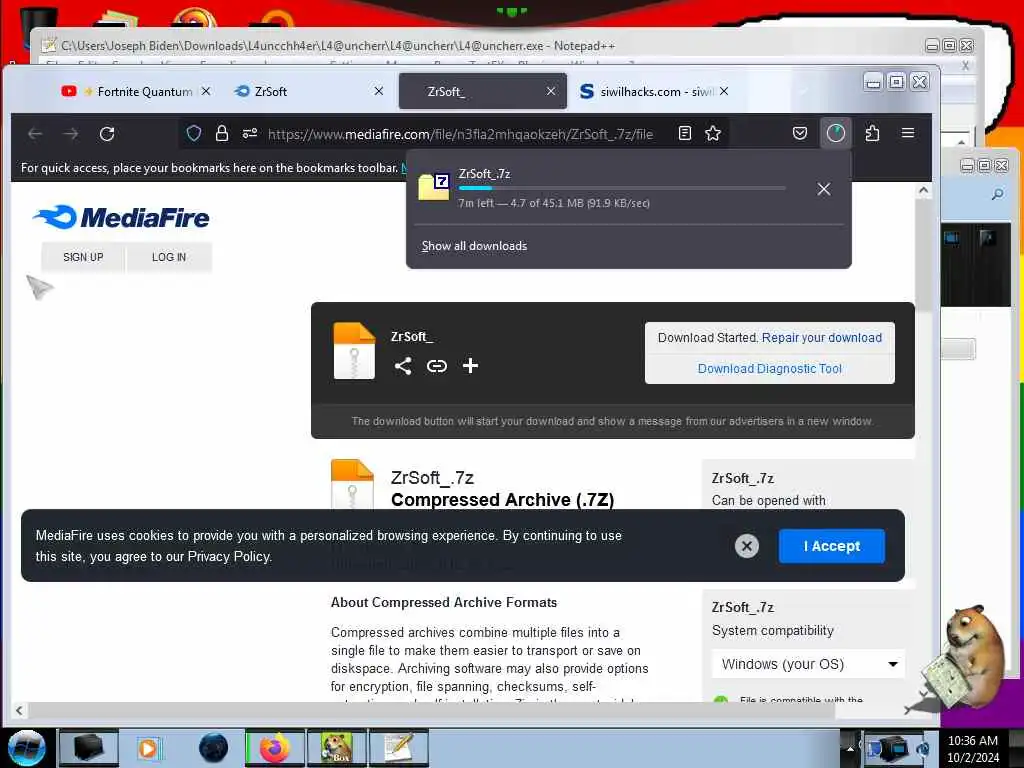
Task: Cancel the ZrSoft_.7z download
Action: (824, 189)
